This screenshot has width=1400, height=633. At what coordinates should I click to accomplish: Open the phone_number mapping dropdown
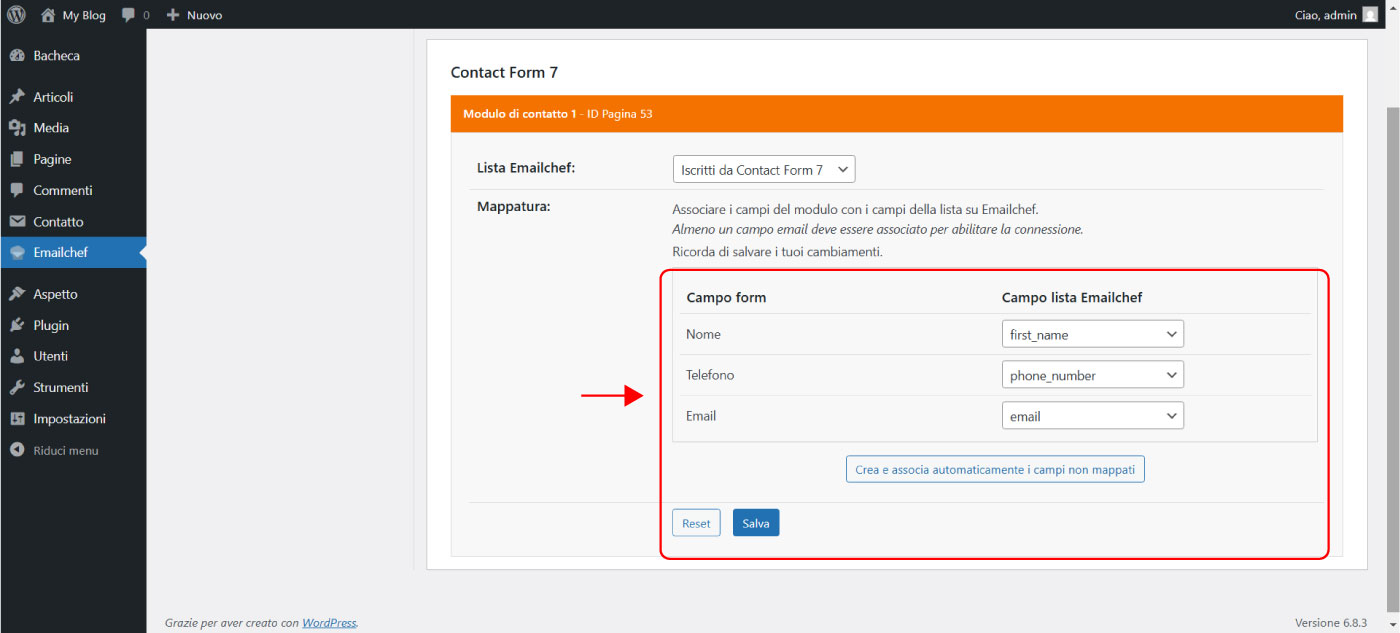1092,375
